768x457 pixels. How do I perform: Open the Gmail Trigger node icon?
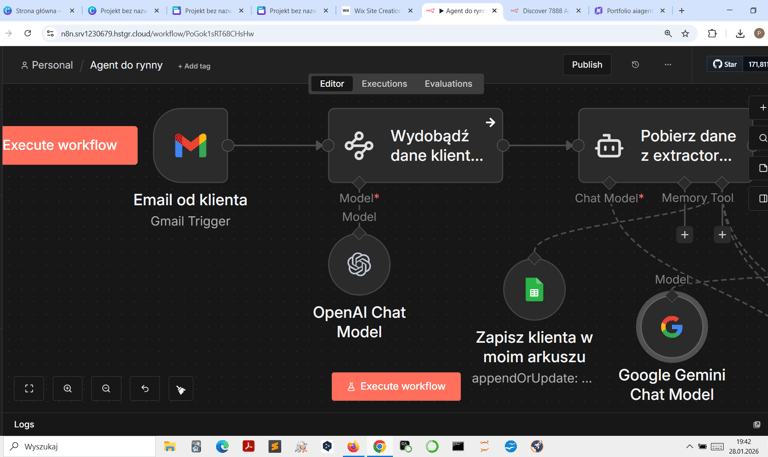point(191,145)
